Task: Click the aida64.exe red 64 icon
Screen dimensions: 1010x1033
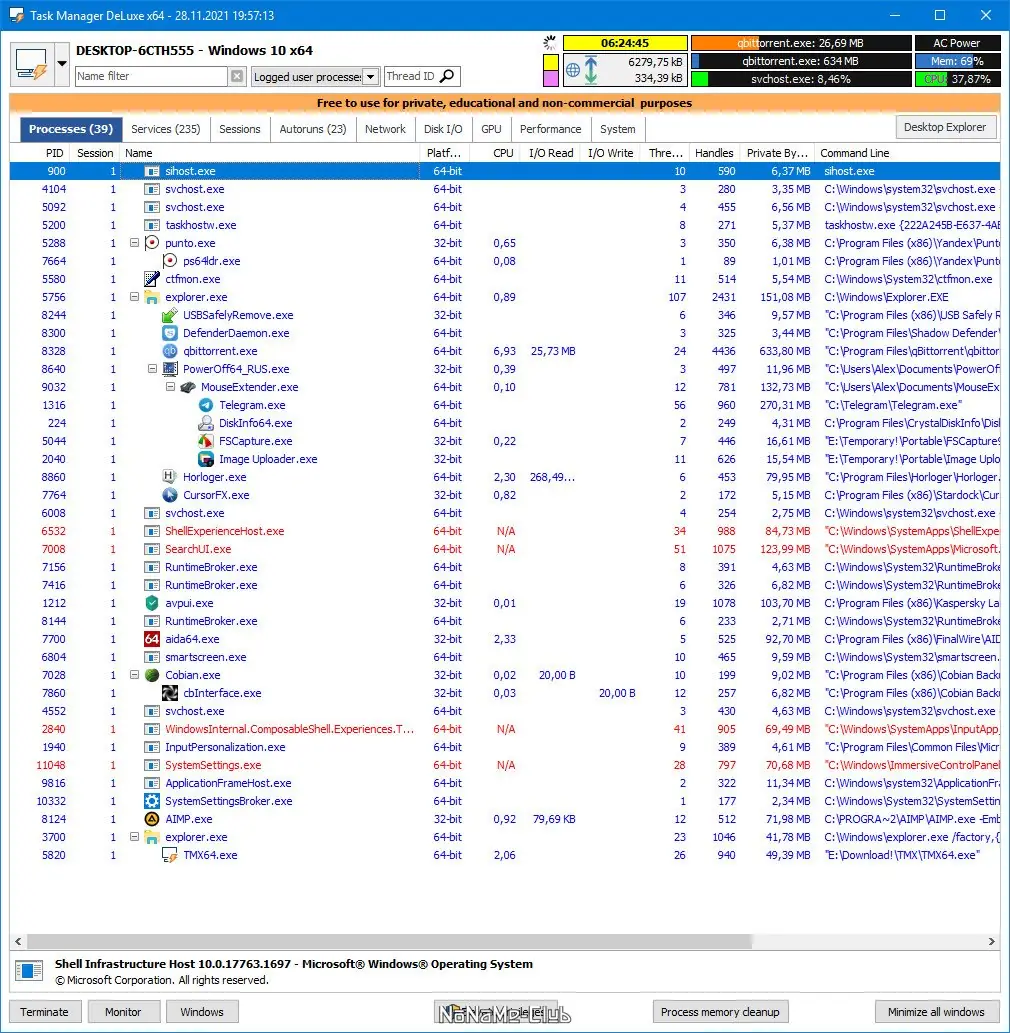Action: coord(152,639)
